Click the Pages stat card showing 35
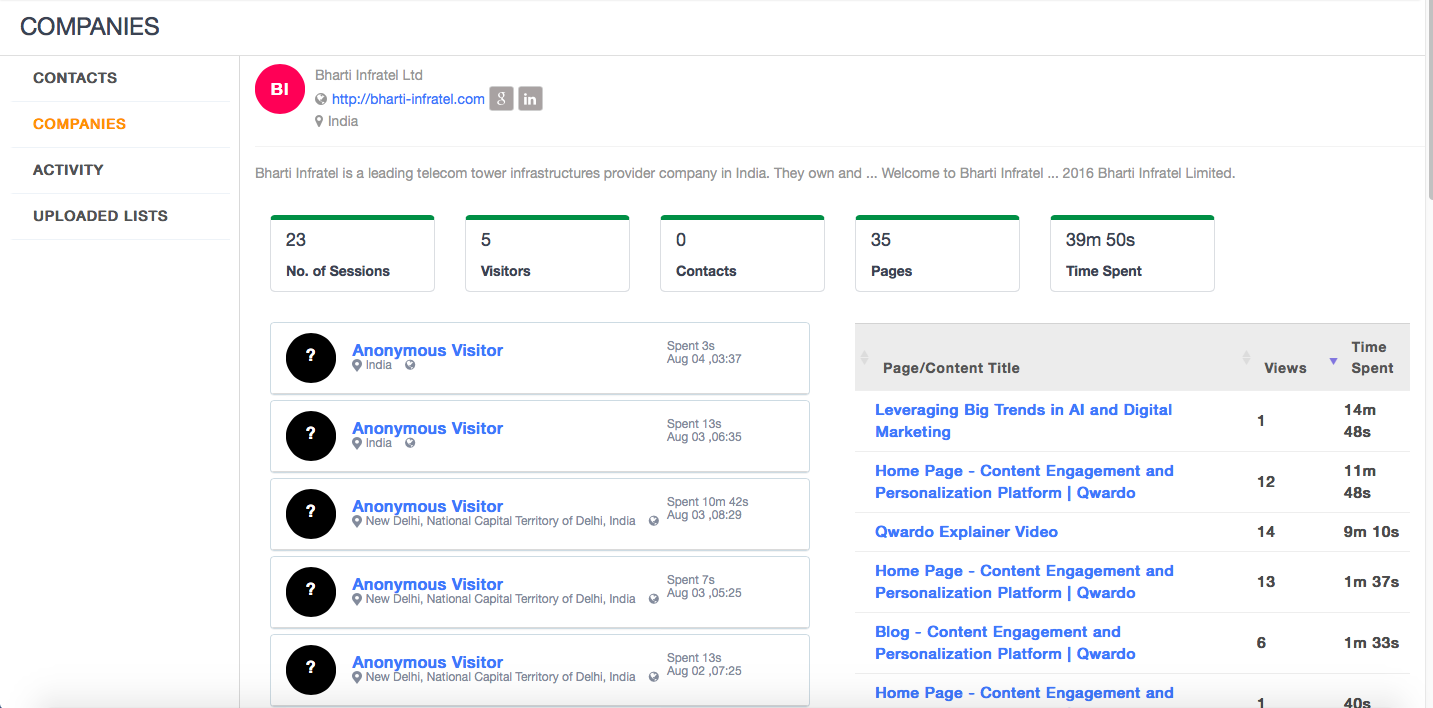 point(937,254)
